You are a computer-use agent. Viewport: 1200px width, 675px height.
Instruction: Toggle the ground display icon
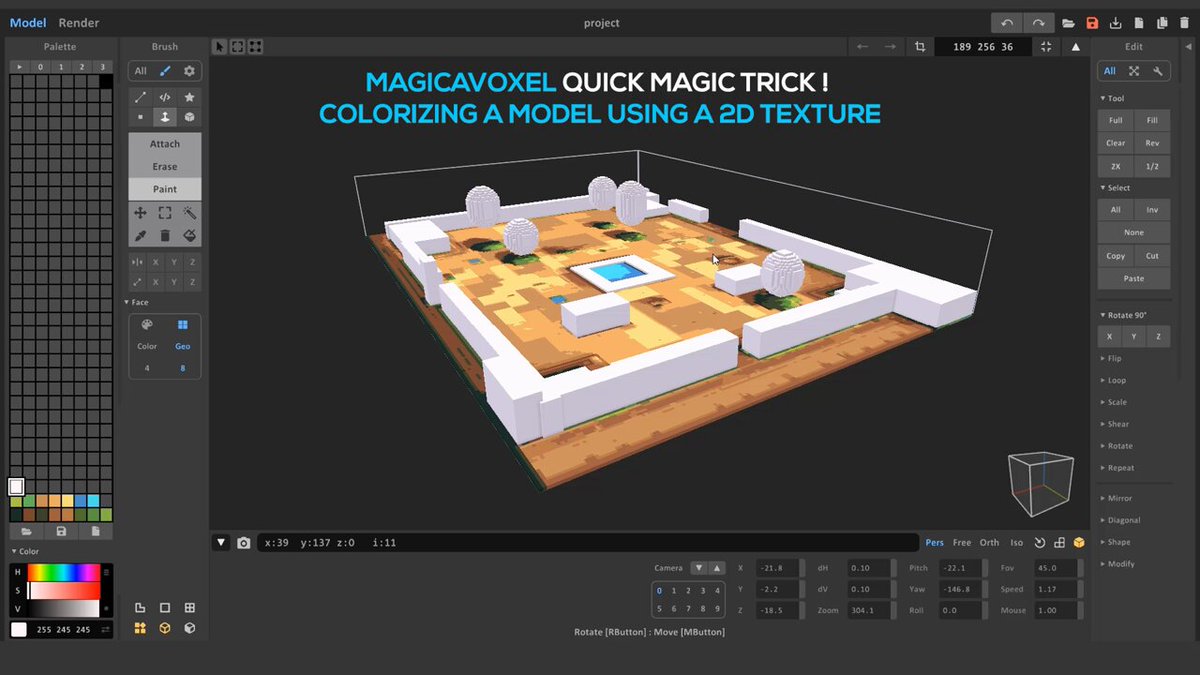140,607
